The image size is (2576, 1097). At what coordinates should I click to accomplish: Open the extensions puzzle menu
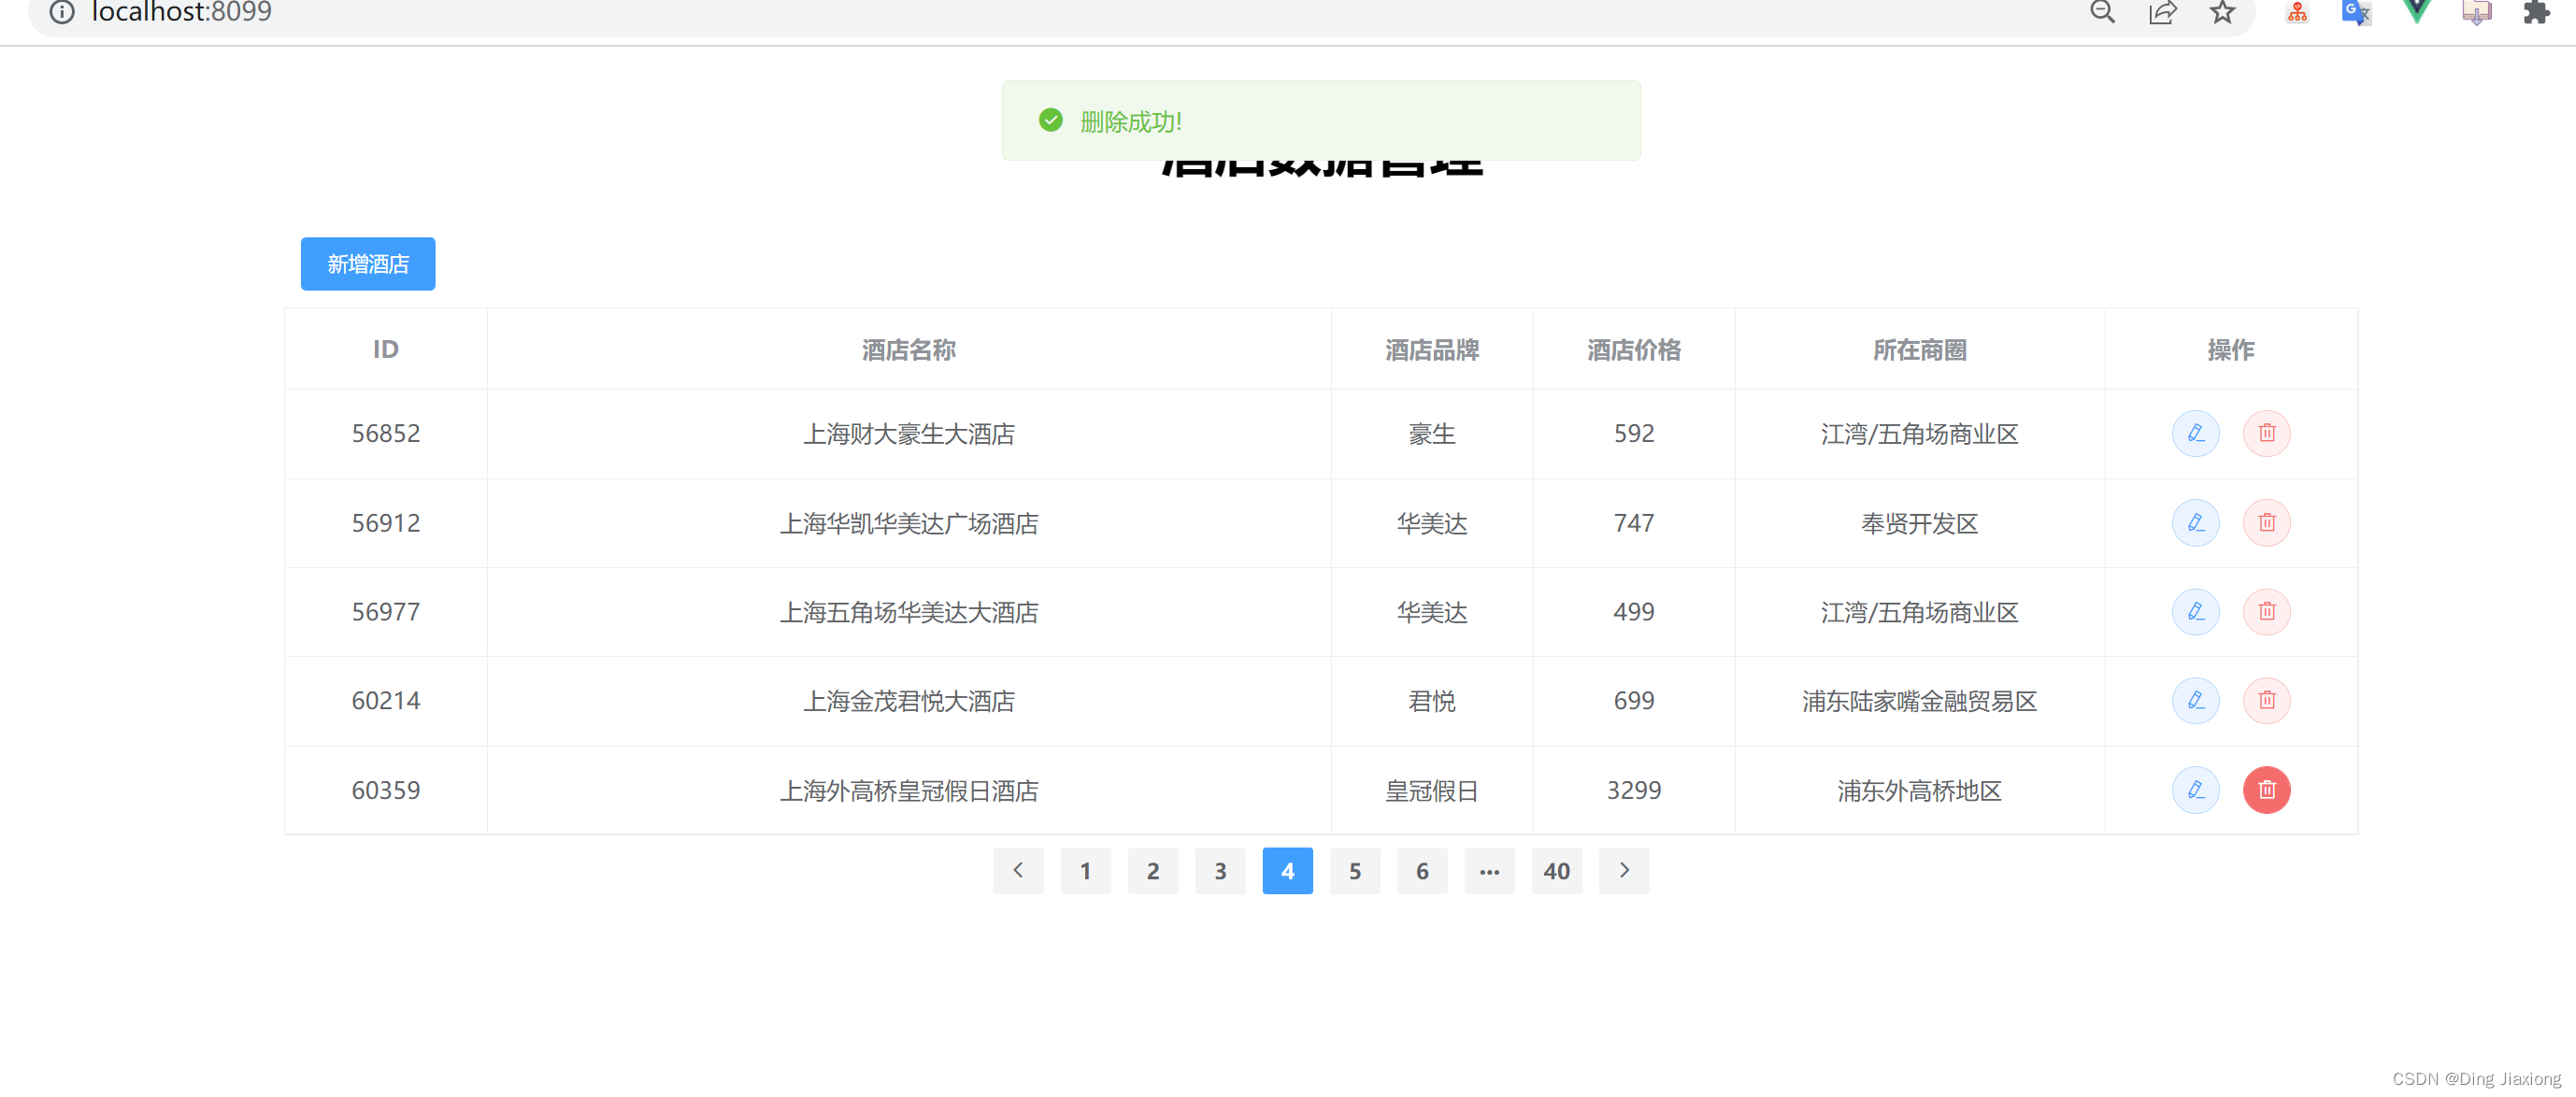click(2536, 12)
